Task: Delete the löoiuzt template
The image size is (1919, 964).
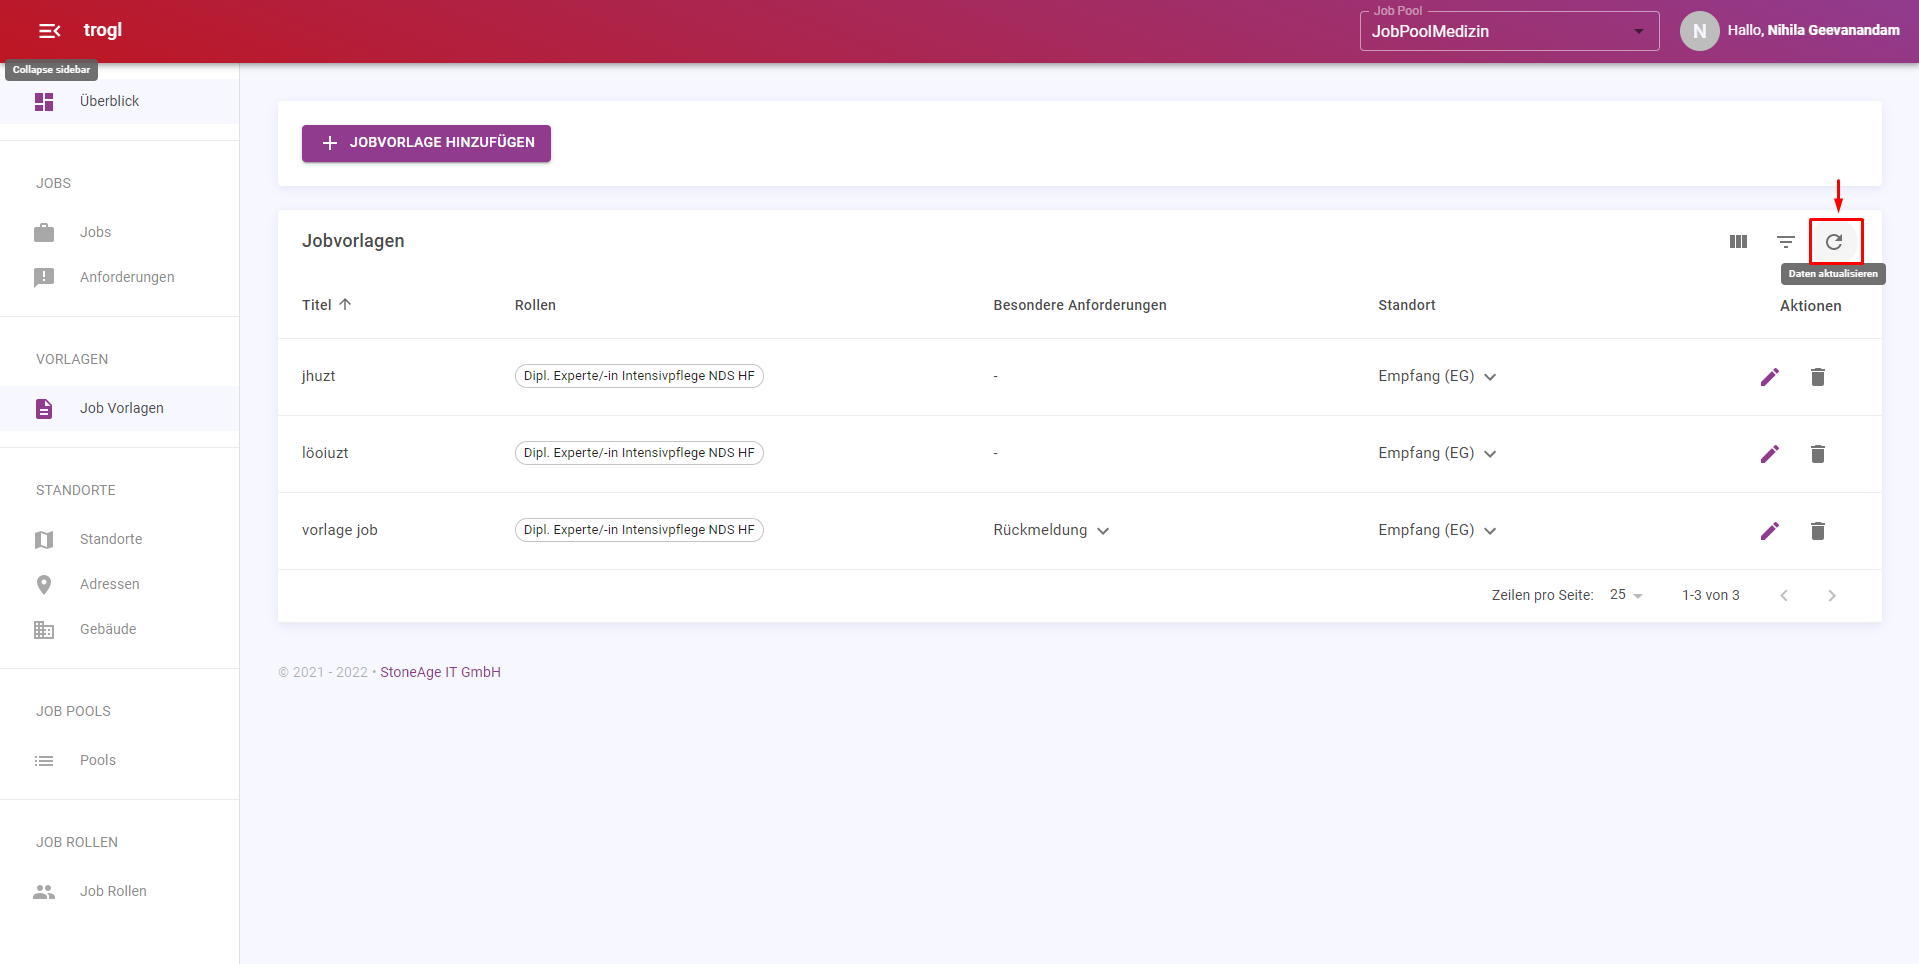Action: (1818, 454)
